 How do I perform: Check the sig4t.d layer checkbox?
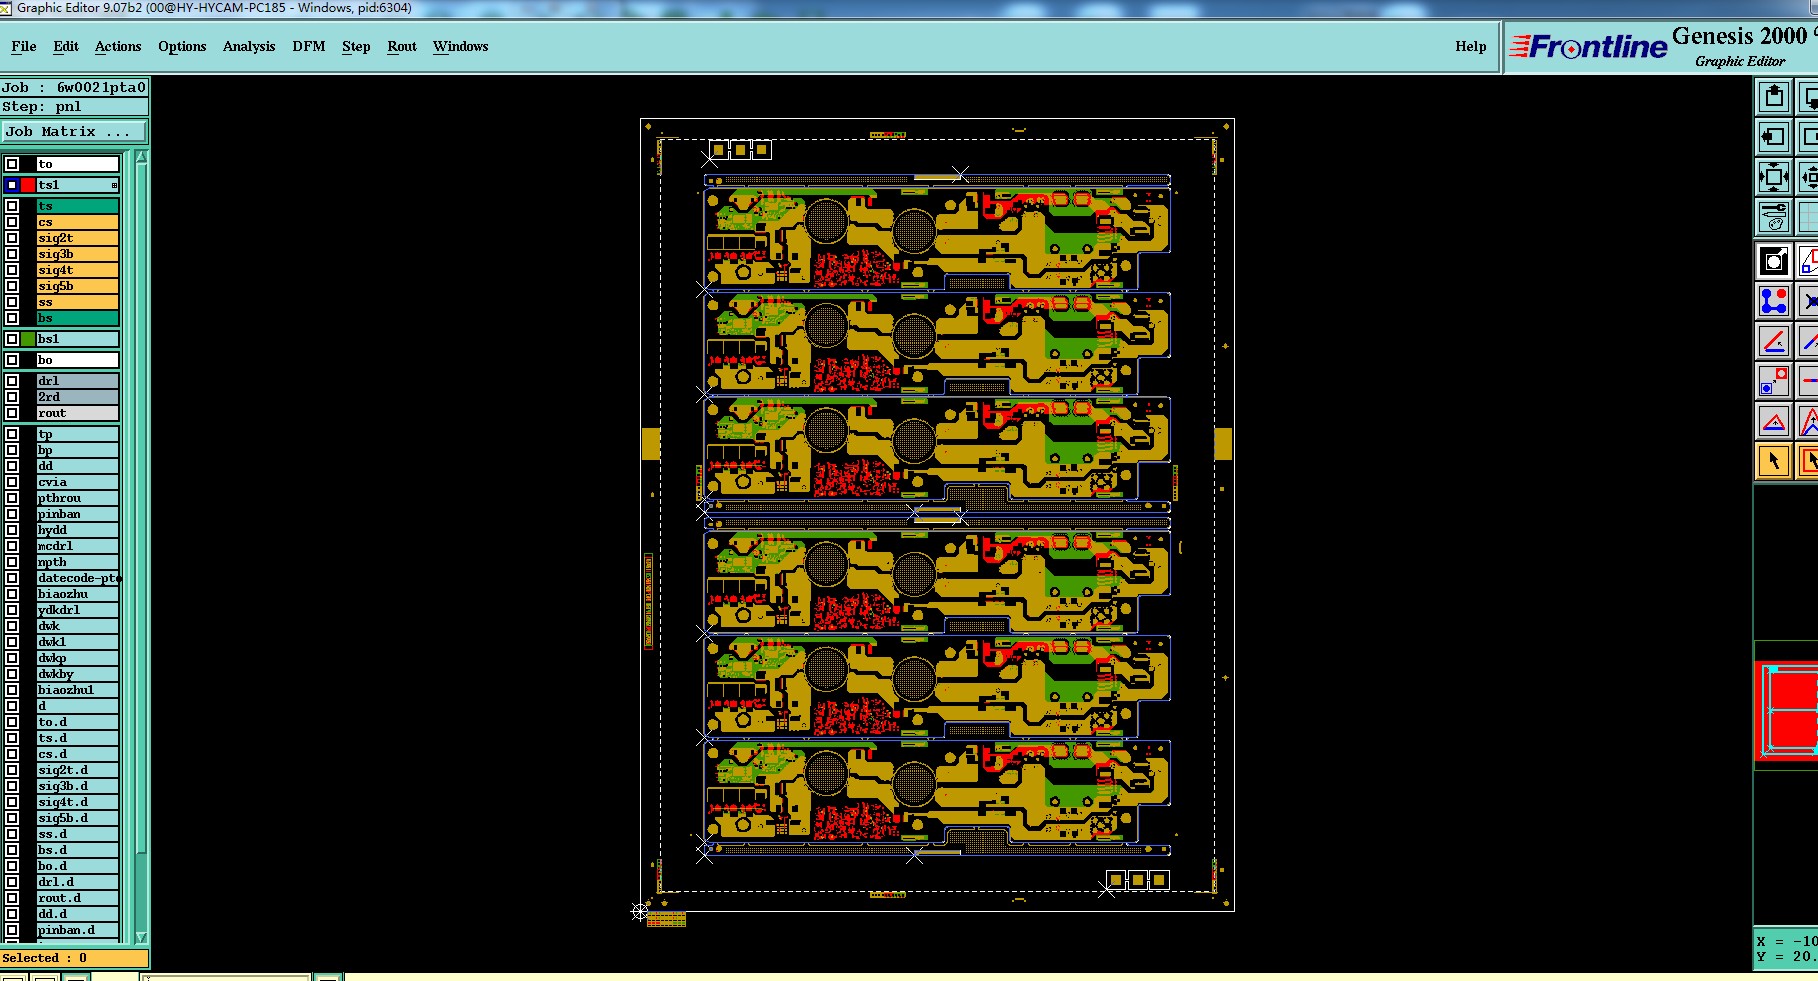pyautogui.click(x=12, y=802)
